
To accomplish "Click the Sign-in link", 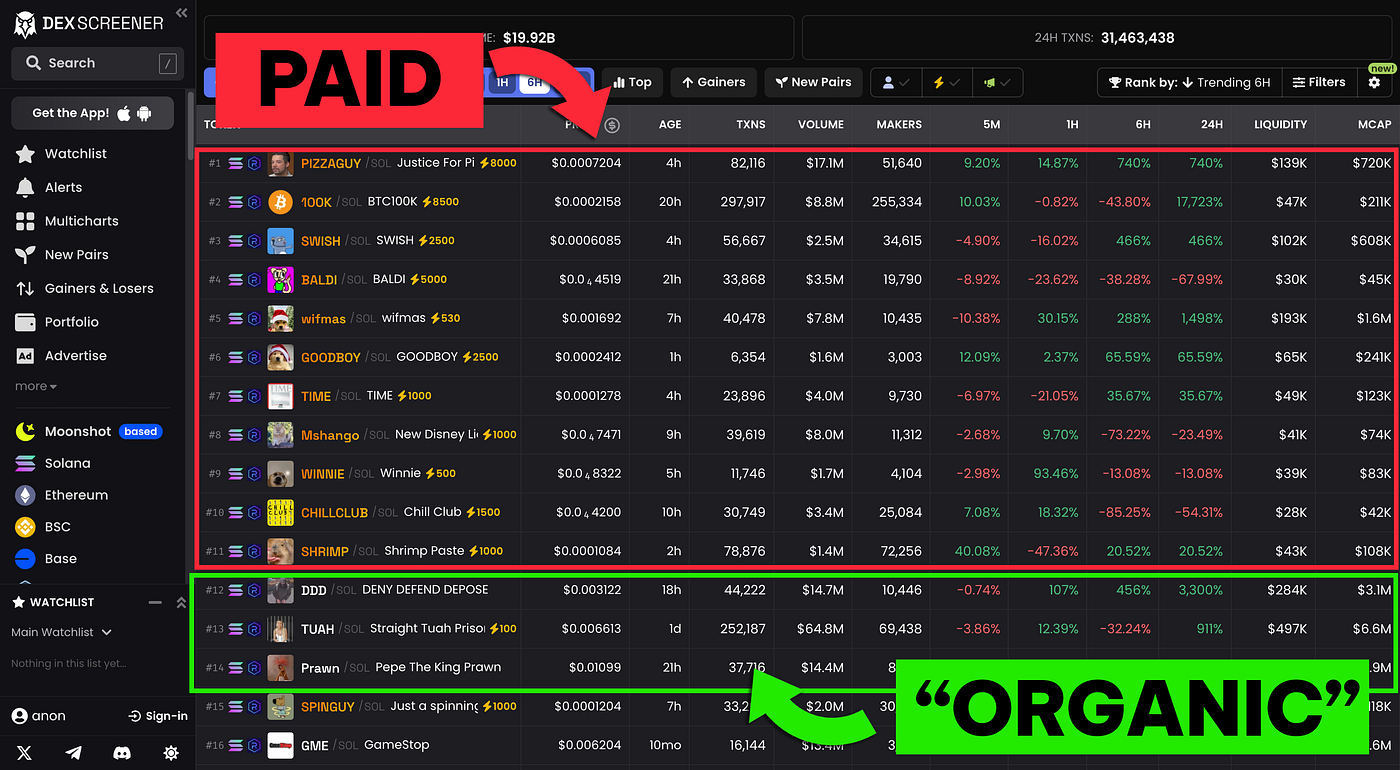I will (158, 716).
